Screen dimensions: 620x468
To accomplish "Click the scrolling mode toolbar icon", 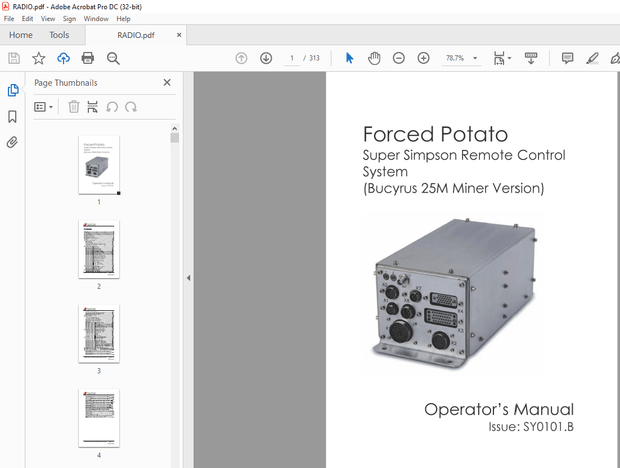I will pos(531,58).
